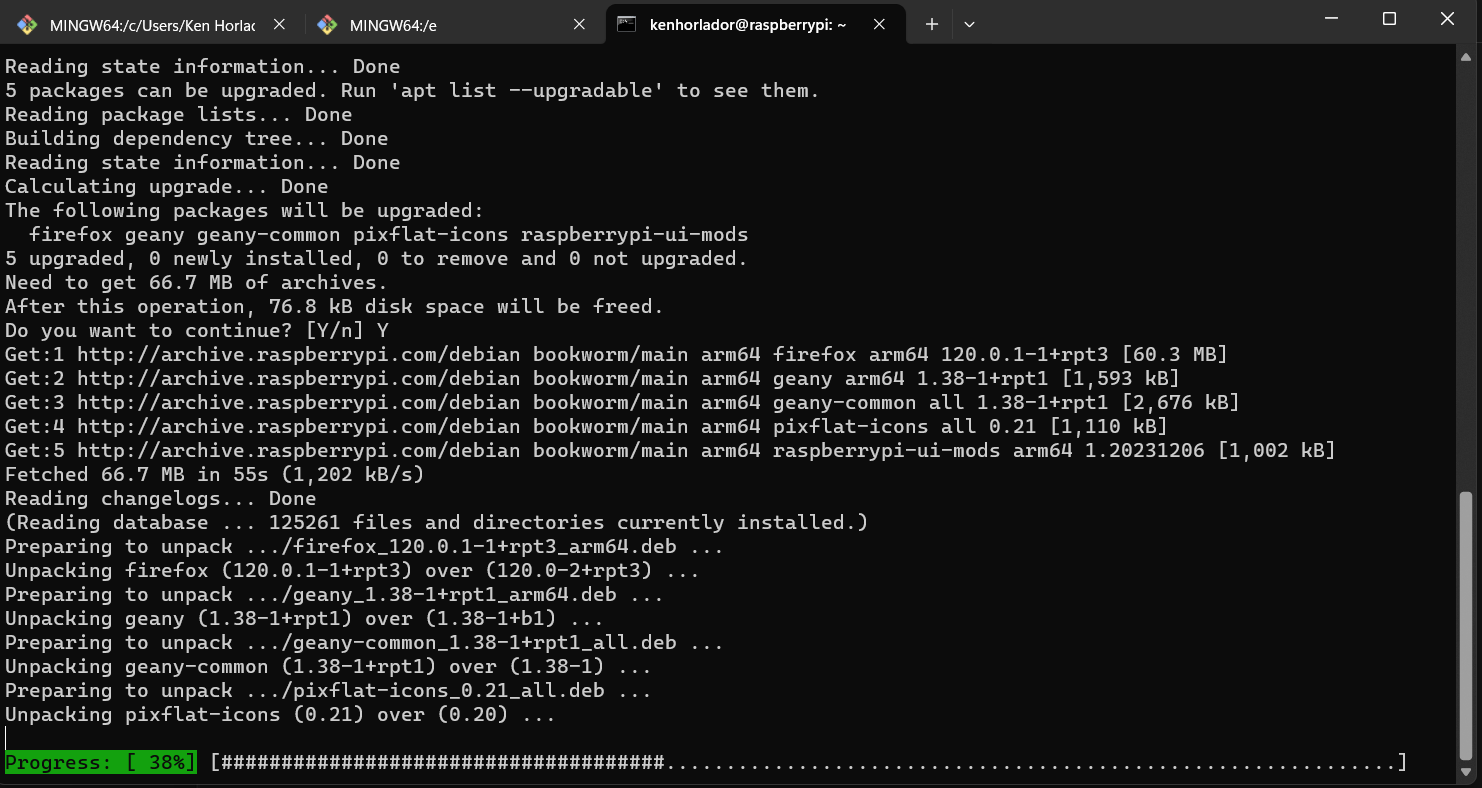Click the scrollbar up arrow
This screenshot has width=1482, height=788.
[x=1466, y=57]
